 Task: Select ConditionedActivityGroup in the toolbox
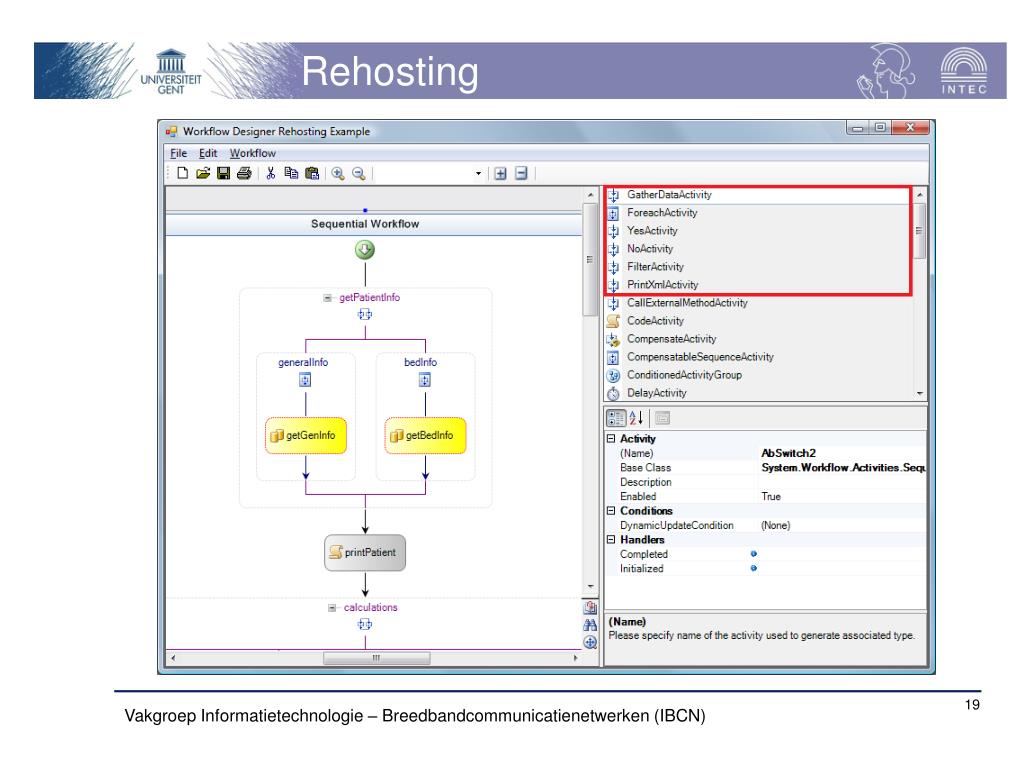(684, 375)
